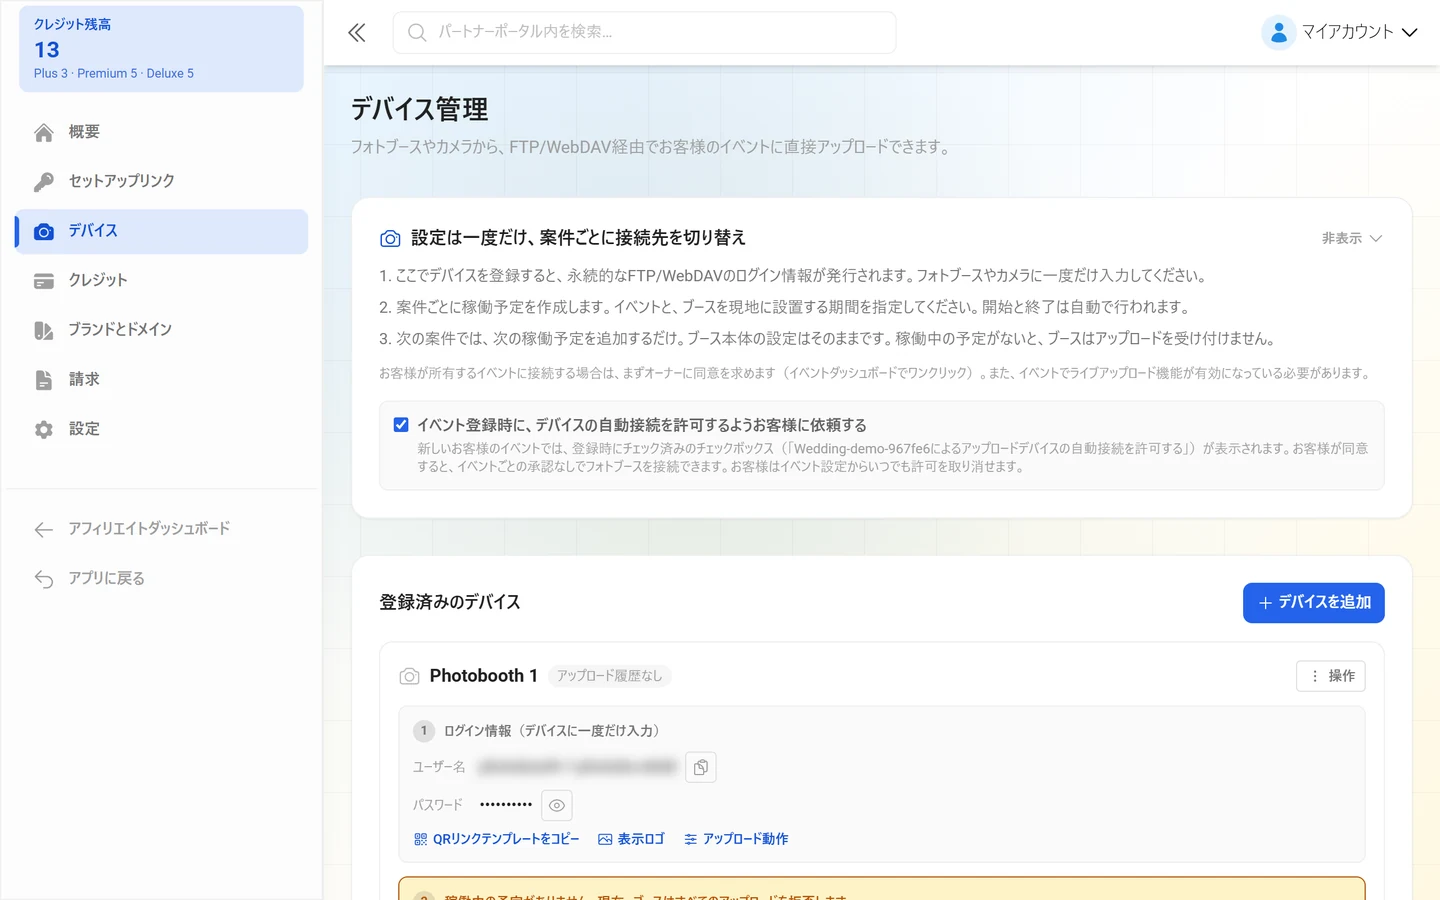1440x900 pixels.
Task: Click the gear icon beside 設定
Action: click(x=44, y=430)
